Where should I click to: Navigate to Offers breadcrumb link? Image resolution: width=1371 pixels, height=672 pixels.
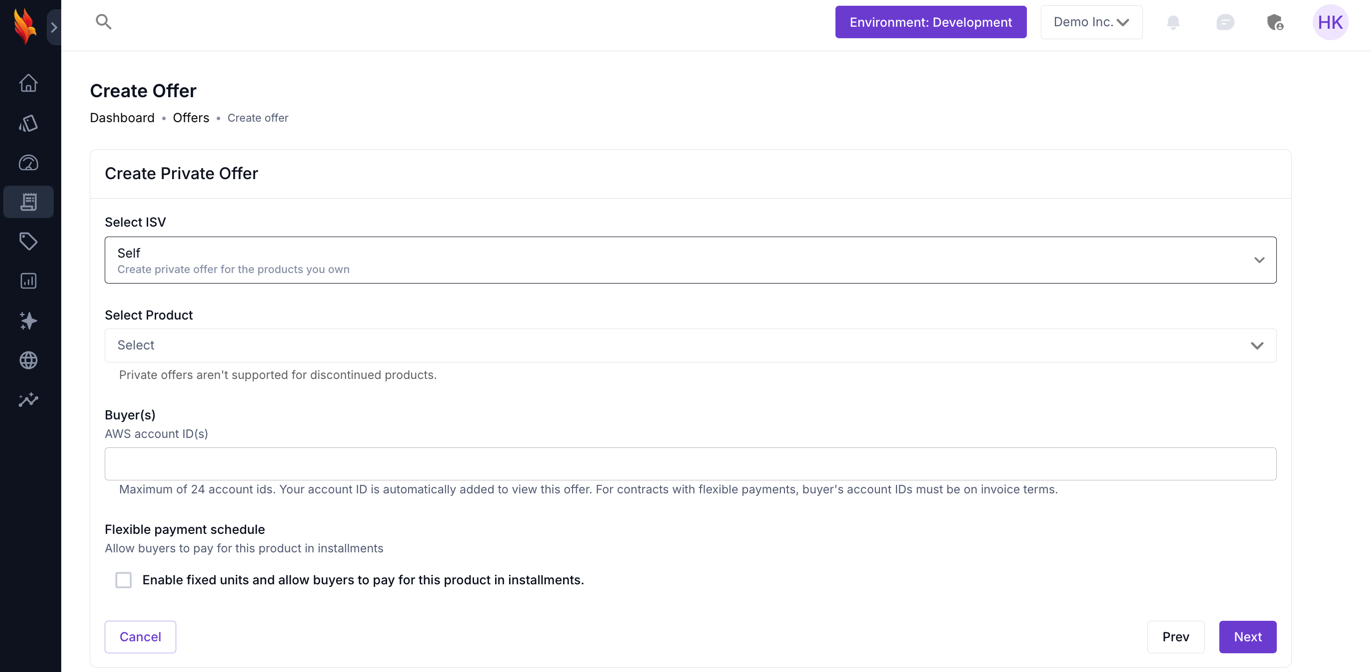[x=191, y=118]
